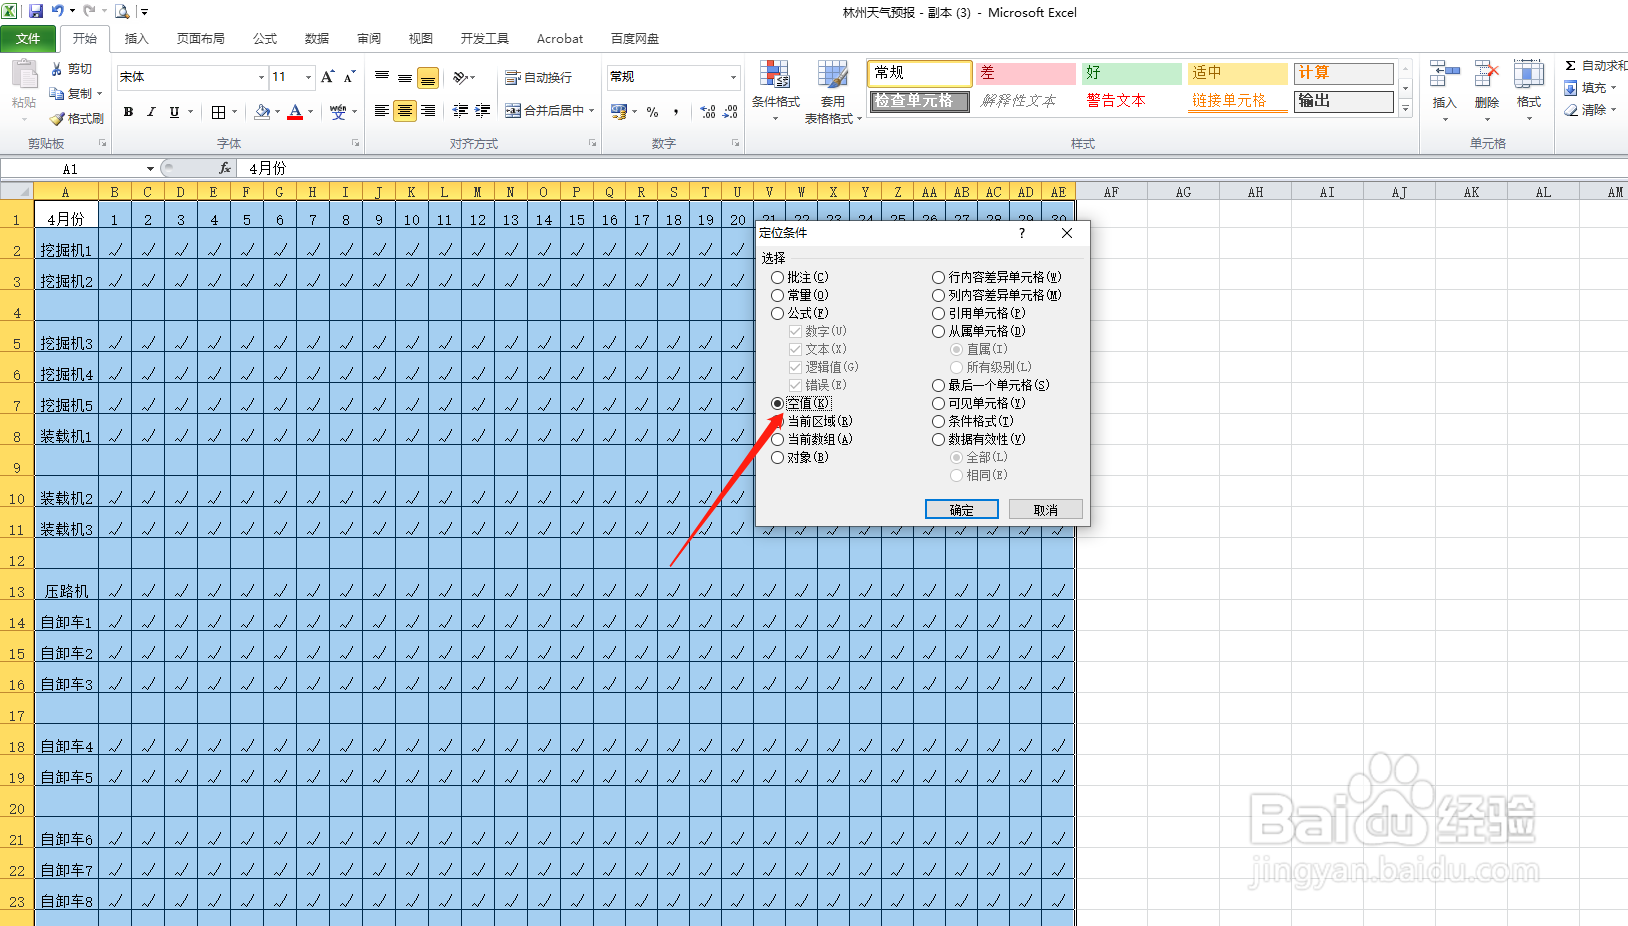Viewport: 1628px width, 926px height.
Task: Click the Wrap Text (自动换行) button
Action: pyautogui.click(x=538, y=77)
